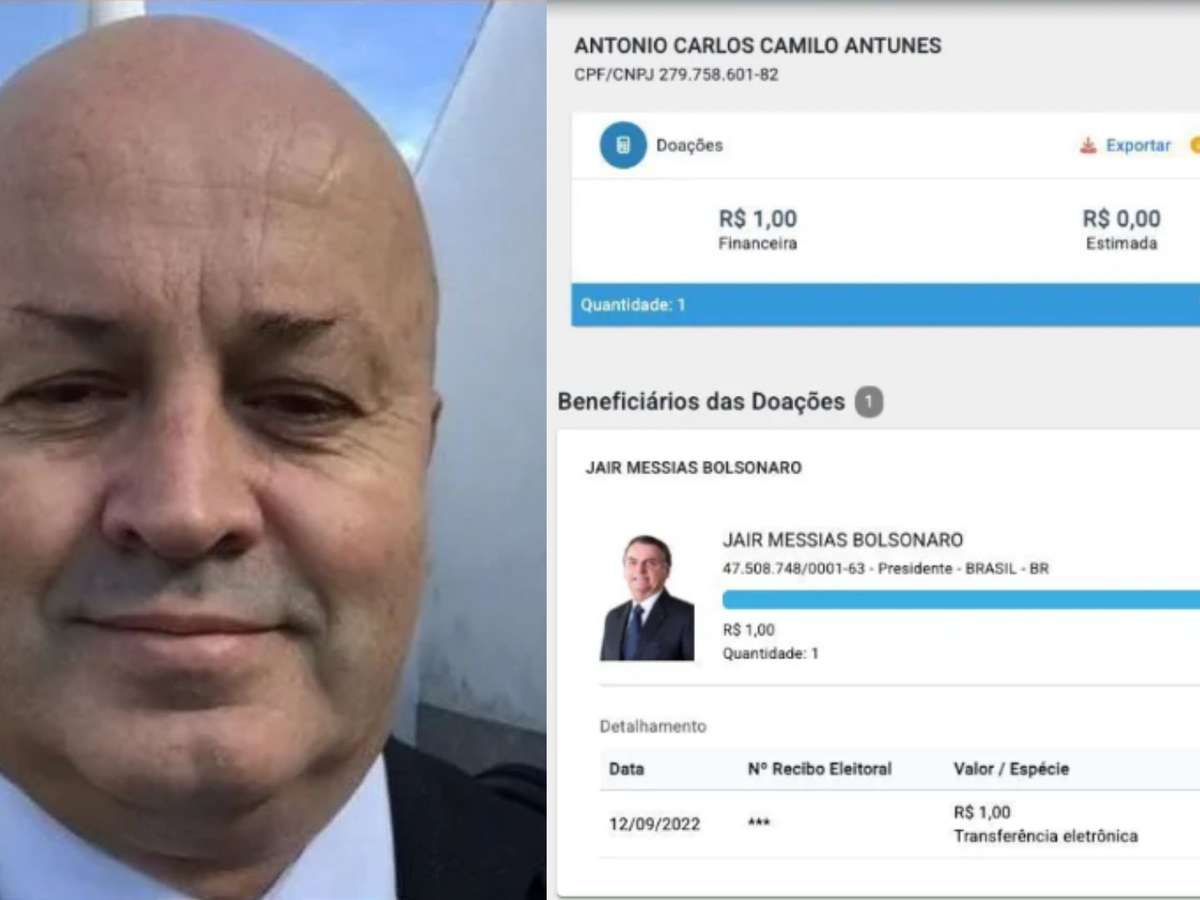Click the large selfie photo on left
Image resolution: width=1200 pixels, height=900 pixels.
point(273,450)
